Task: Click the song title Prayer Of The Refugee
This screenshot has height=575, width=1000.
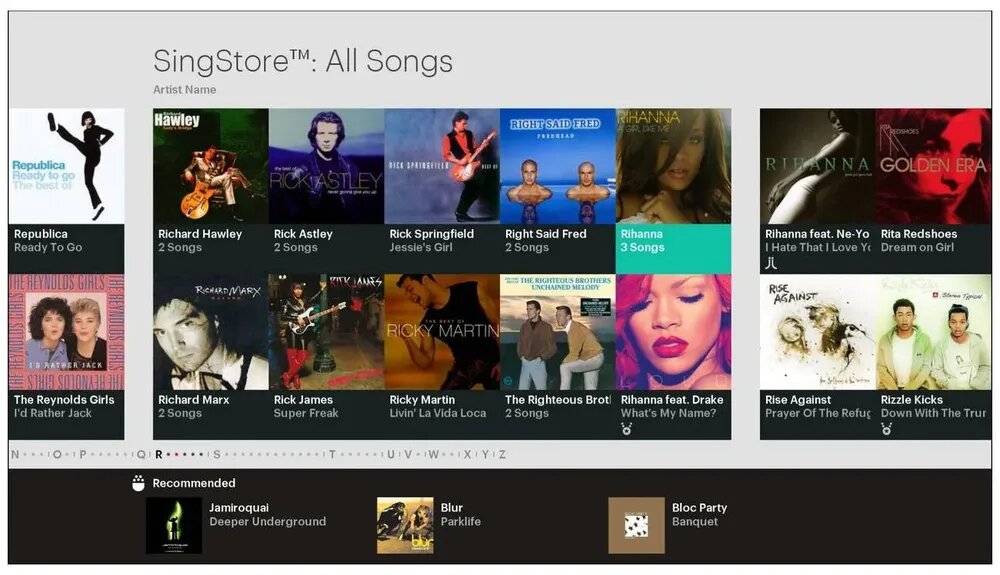Action: pos(818,413)
